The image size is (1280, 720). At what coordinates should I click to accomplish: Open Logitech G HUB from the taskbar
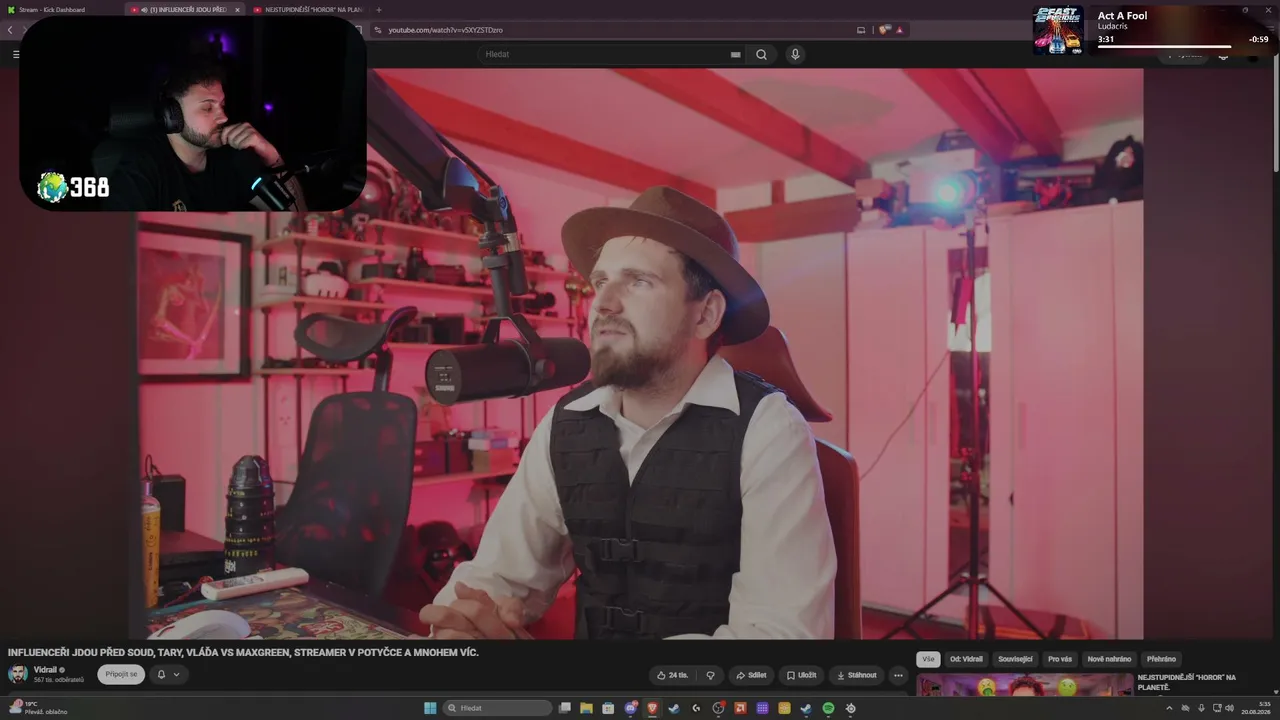point(696,708)
